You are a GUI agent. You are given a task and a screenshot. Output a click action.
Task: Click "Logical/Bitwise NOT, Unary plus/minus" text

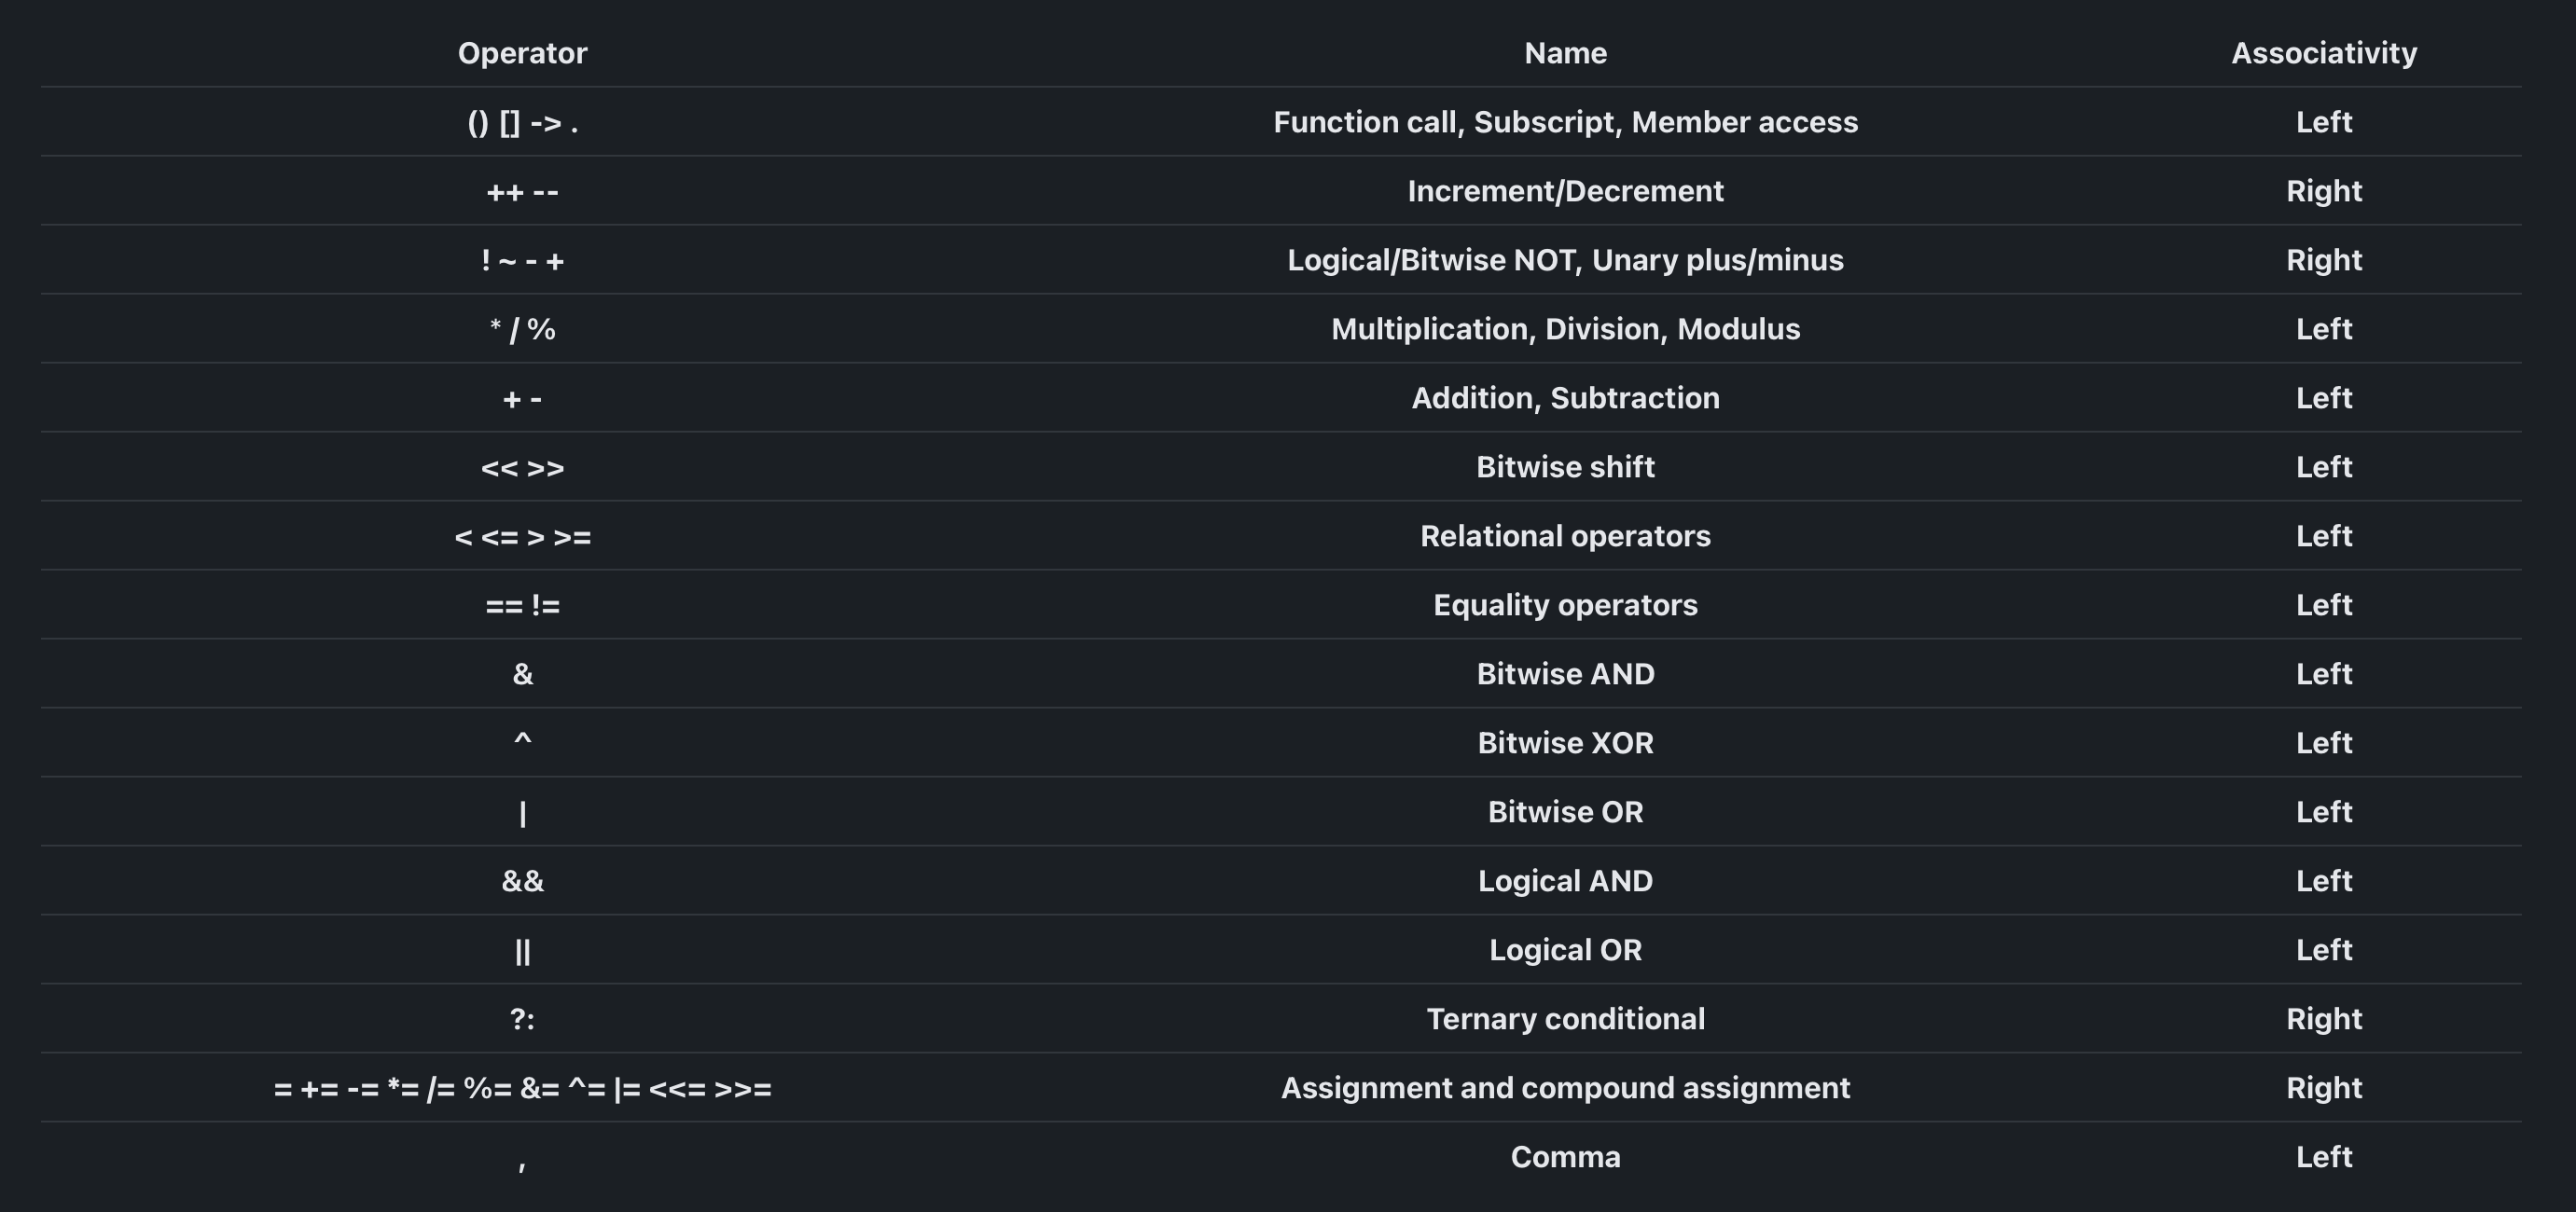click(1565, 260)
